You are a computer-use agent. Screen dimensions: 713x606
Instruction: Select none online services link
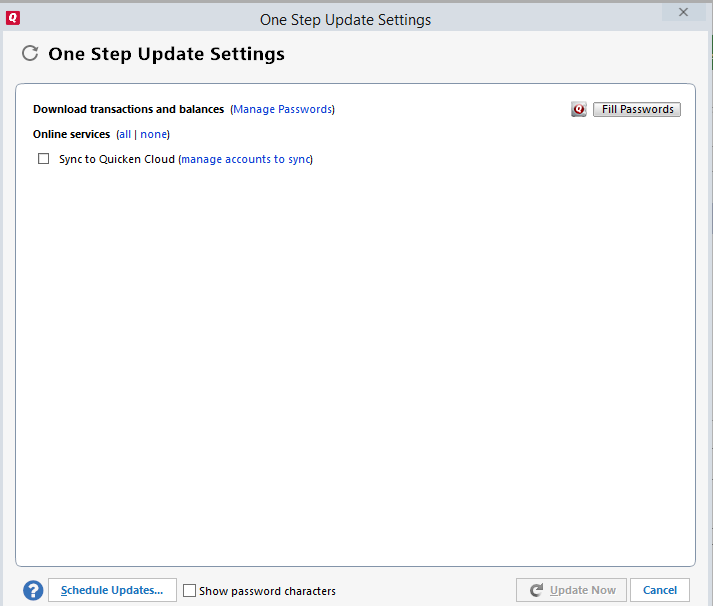click(x=154, y=134)
